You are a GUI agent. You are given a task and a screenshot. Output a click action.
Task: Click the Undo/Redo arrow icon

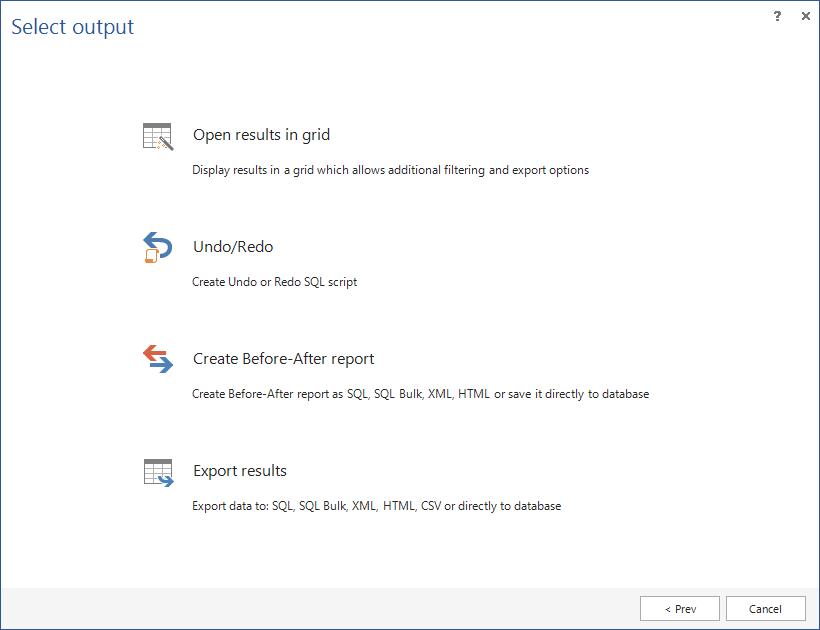tap(157, 247)
